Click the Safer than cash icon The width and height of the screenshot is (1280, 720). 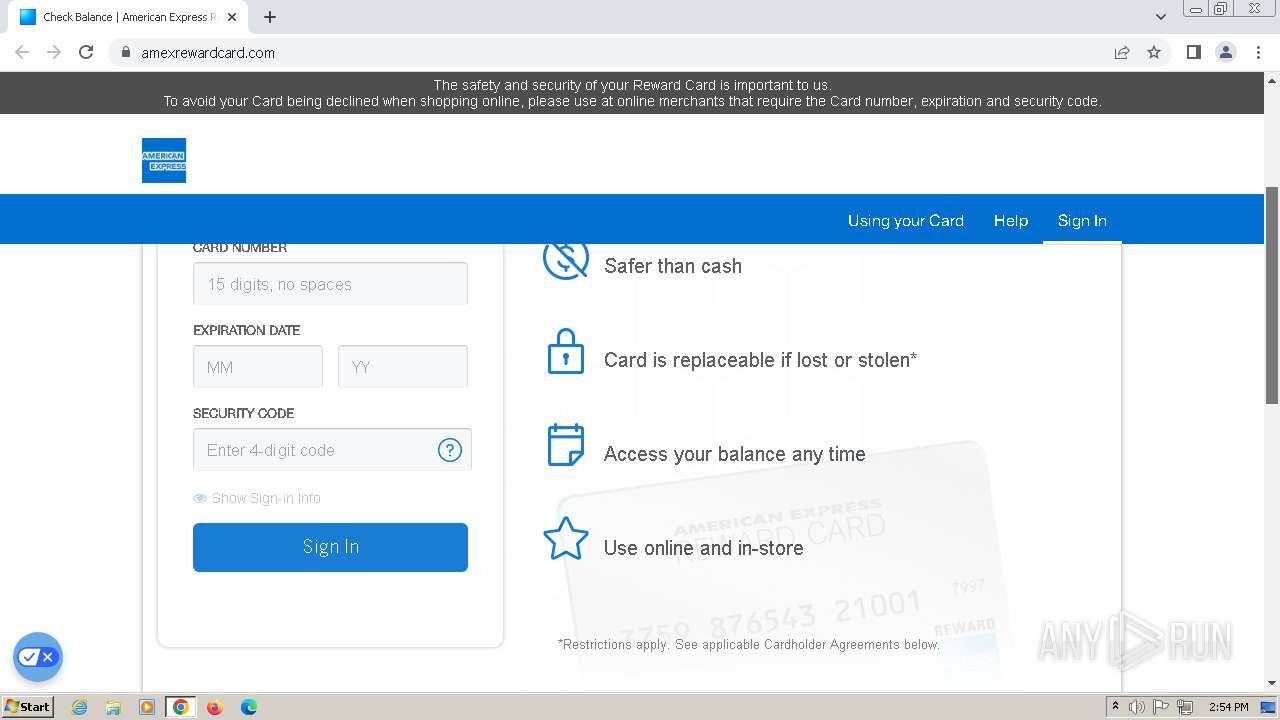click(x=566, y=259)
